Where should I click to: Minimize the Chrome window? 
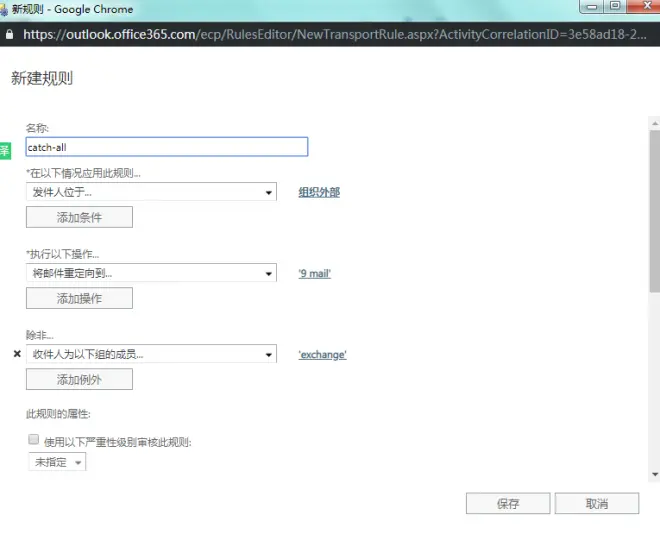[592, 6]
